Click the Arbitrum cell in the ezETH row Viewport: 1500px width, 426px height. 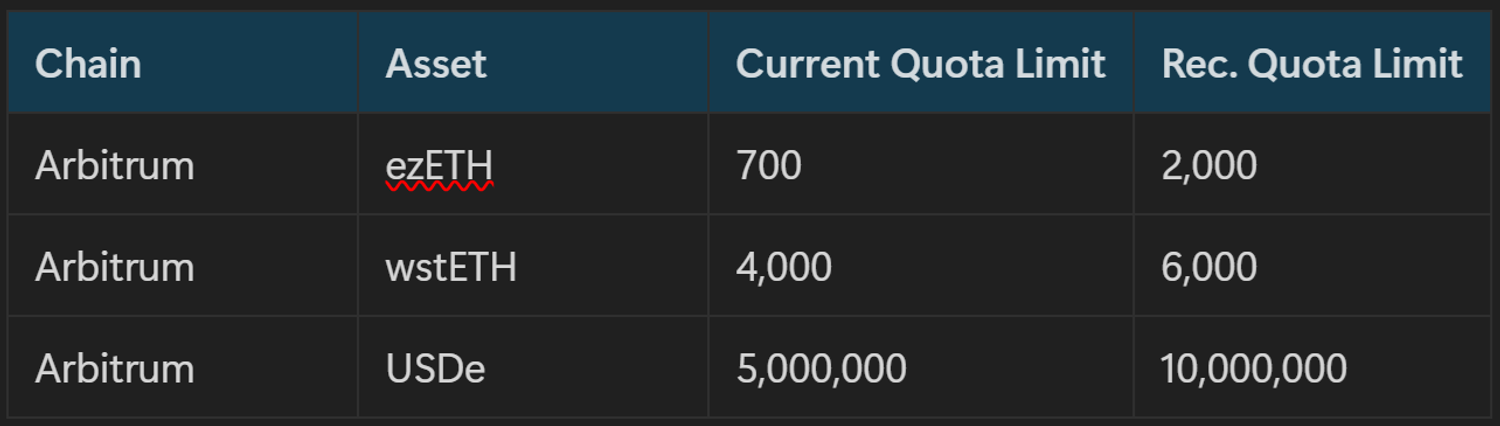[x=114, y=165]
